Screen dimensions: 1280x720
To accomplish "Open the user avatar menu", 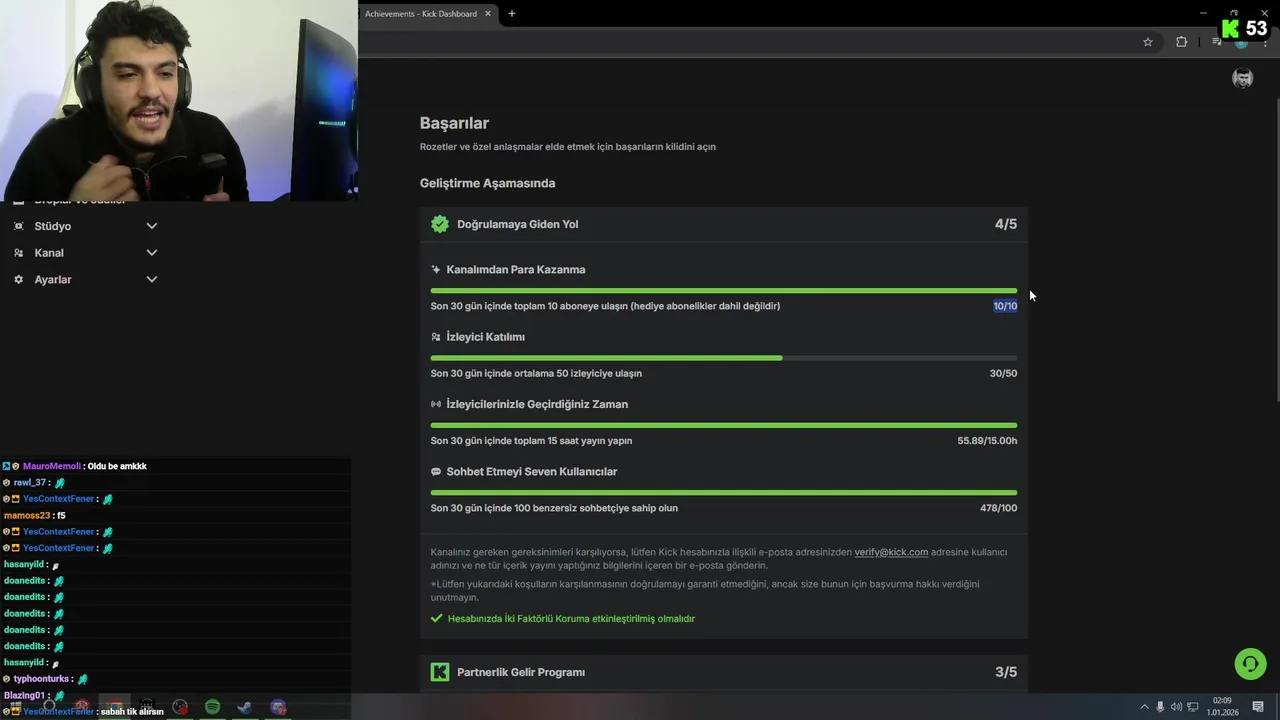I will [x=1243, y=78].
